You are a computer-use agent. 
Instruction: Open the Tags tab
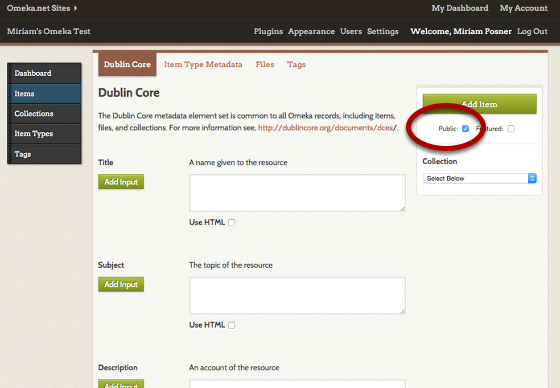(296, 65)
